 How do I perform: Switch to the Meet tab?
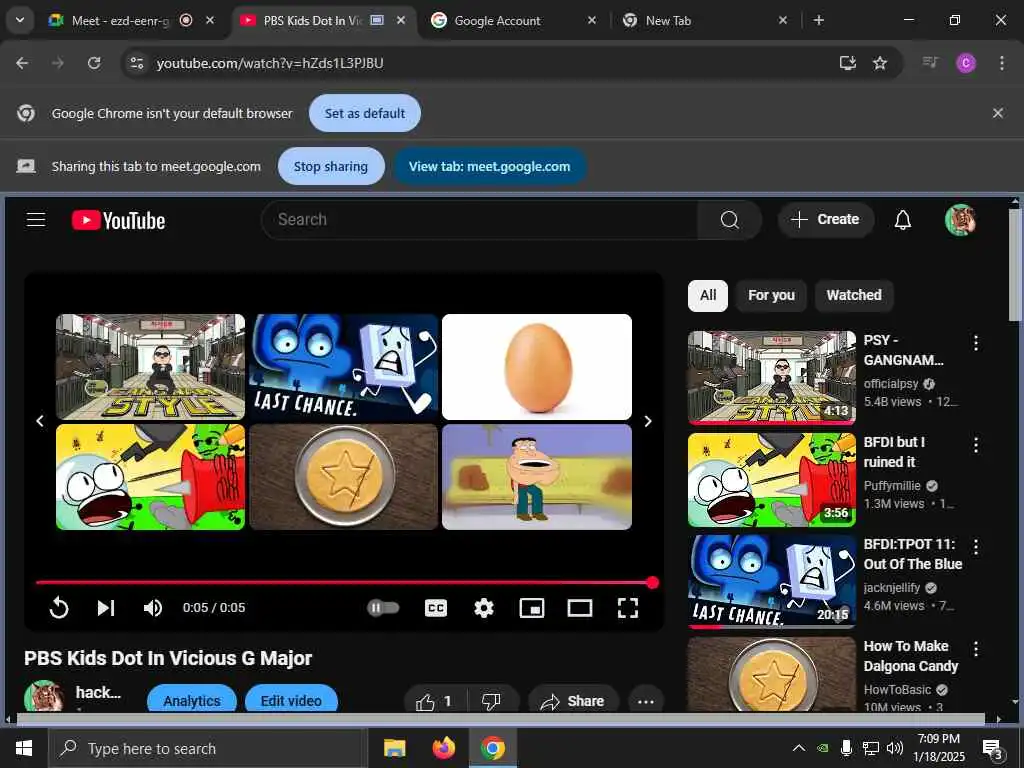(x=119, y=21)
